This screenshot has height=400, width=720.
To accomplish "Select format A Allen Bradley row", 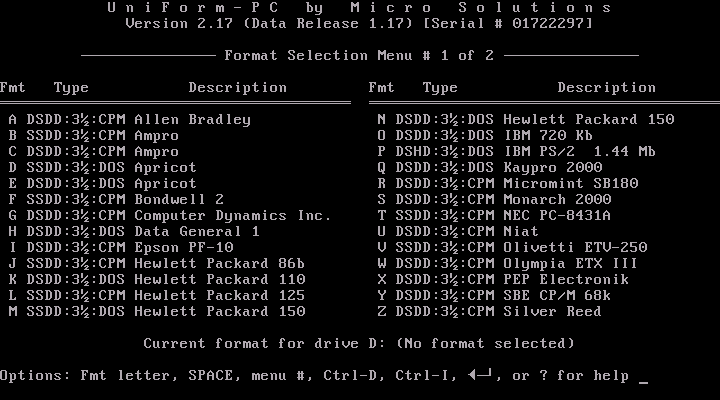I will pos(129,119).
